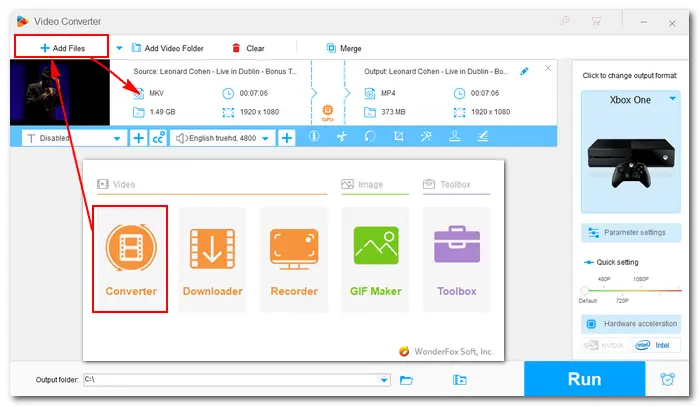Browse for output folder with folder icon
700x407 pixels.
[406, 380]
